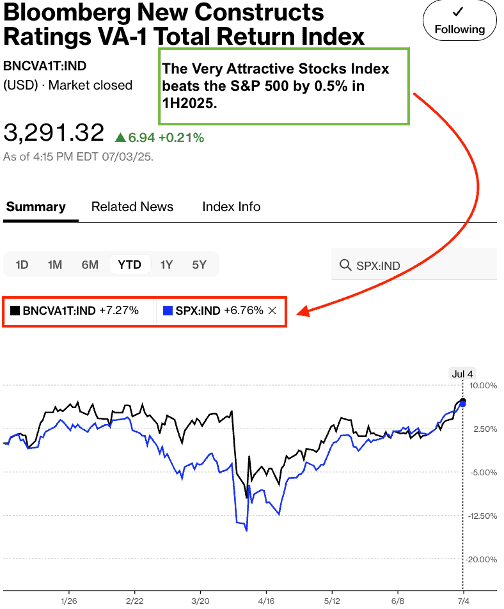Select the YTD chart range
Screen dimensions: 504x609
click(130, 265)
